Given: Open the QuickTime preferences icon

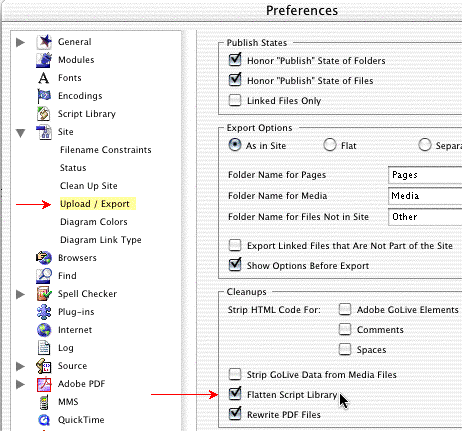Looking at the screenshot, I should tap(44, 420).
